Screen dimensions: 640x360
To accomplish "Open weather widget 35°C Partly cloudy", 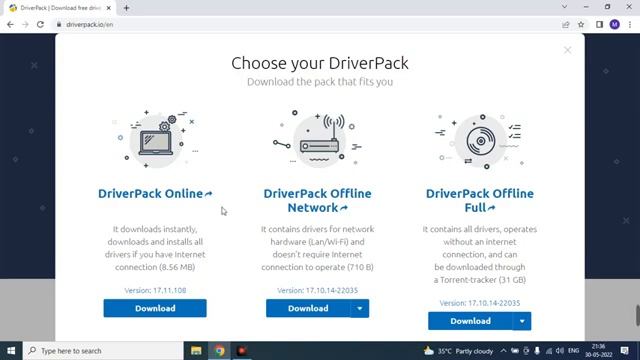I will 458,351.
